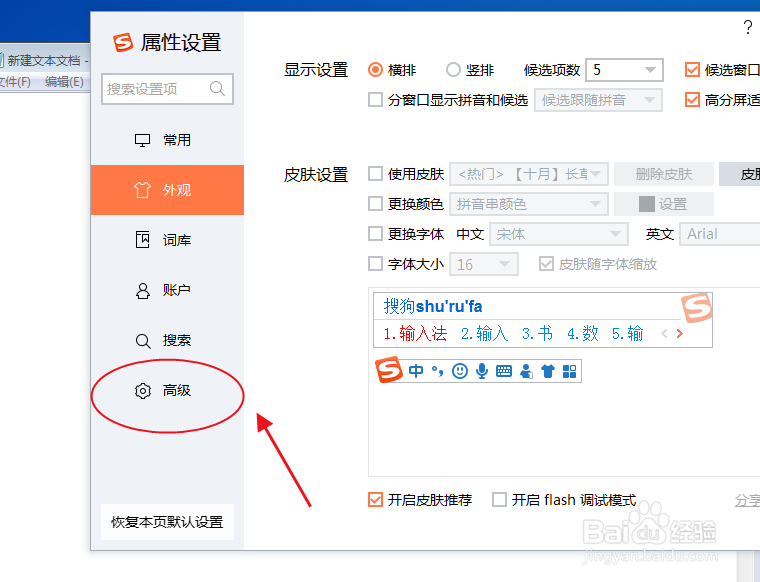
Task: Click candidate 4.数 in preview
Action: [583, 333]
